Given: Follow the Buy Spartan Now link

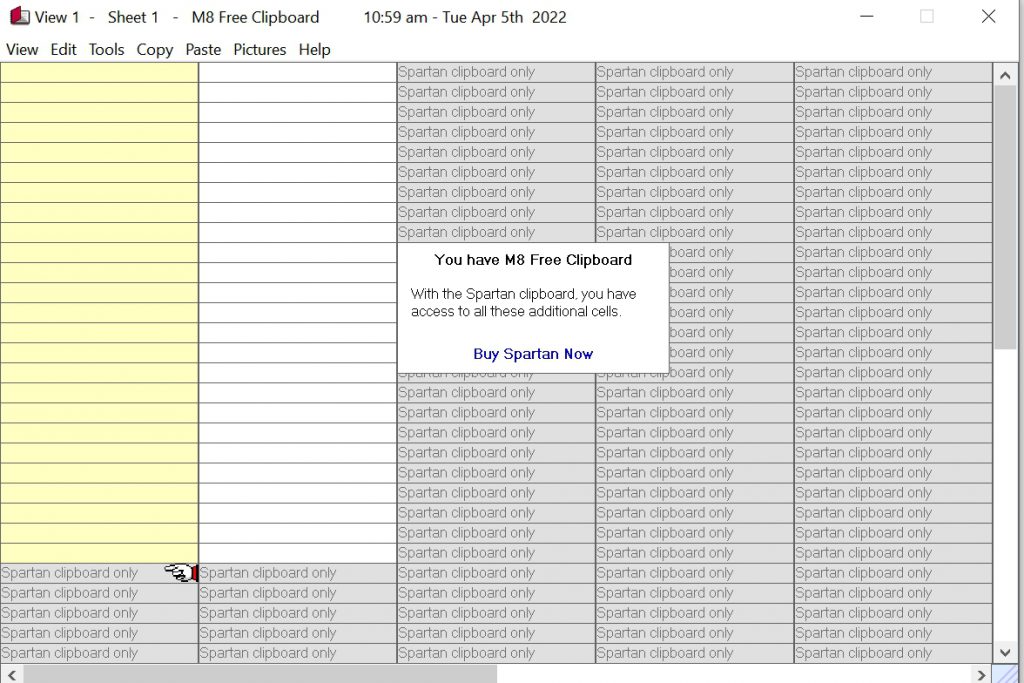Looking at the screenshot, I should (533, 354).
